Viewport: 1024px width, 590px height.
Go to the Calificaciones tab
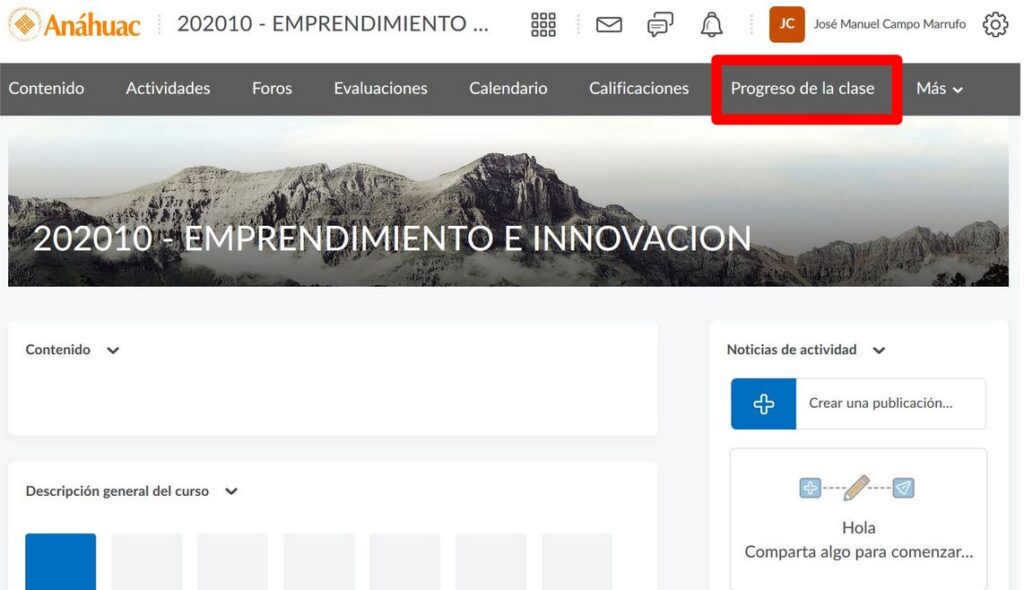(638, 89)
